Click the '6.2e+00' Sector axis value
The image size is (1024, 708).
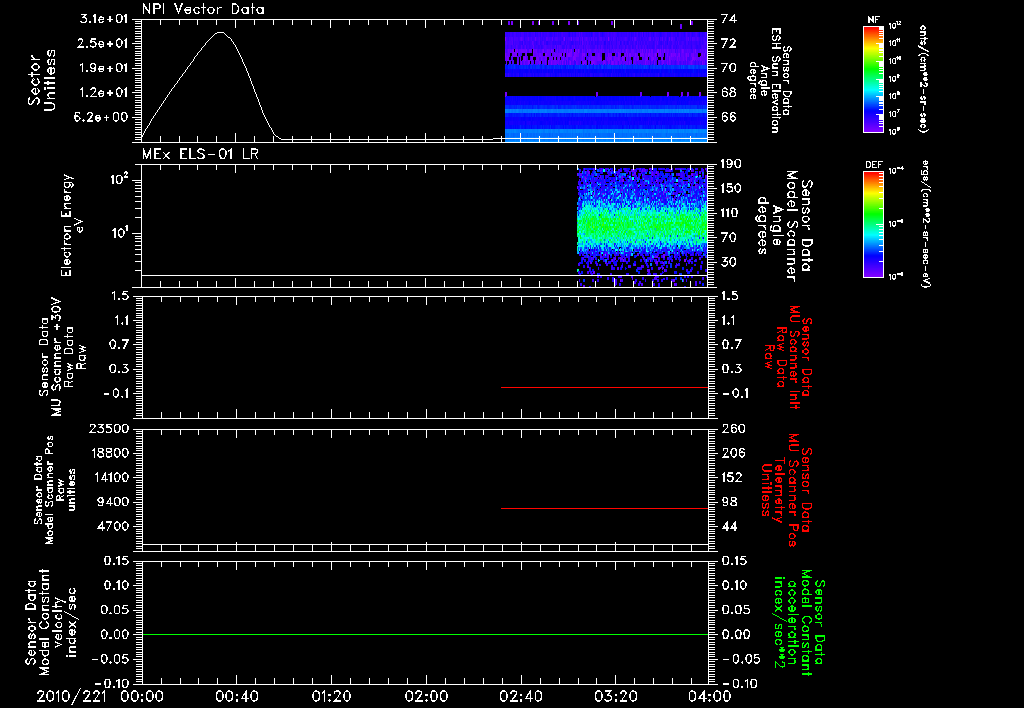click(103, 118)
